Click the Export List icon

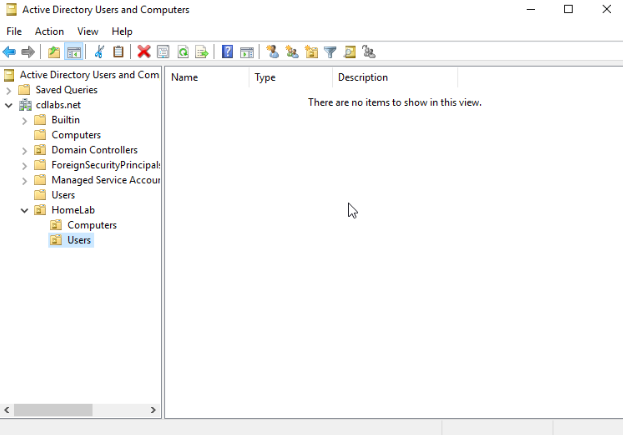(x=202, y=52)
